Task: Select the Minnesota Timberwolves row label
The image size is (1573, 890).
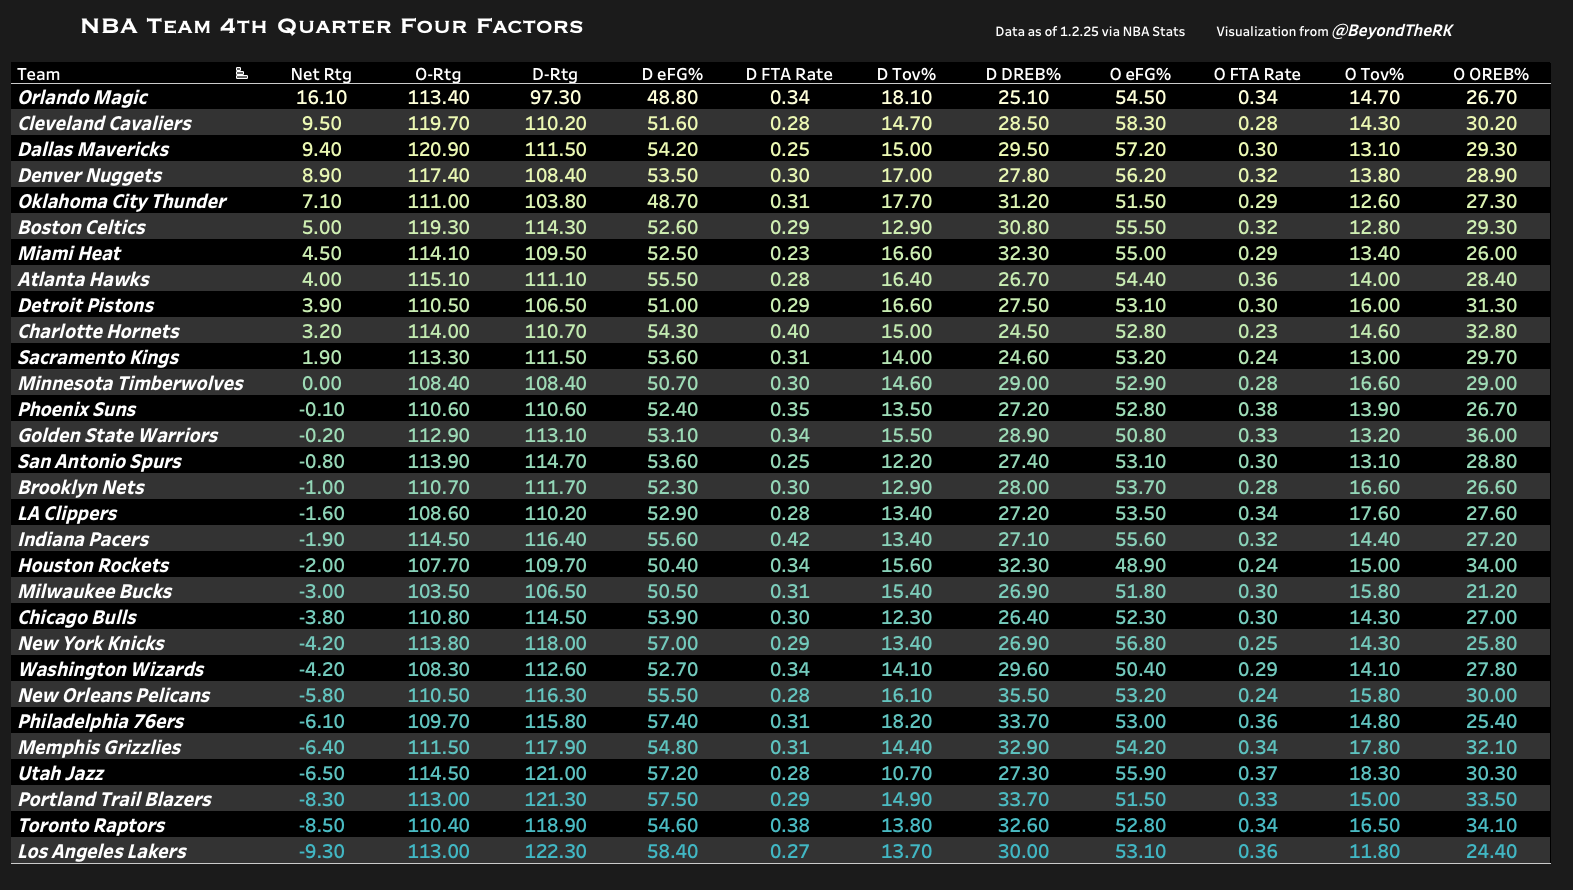Action: (131, 383)
